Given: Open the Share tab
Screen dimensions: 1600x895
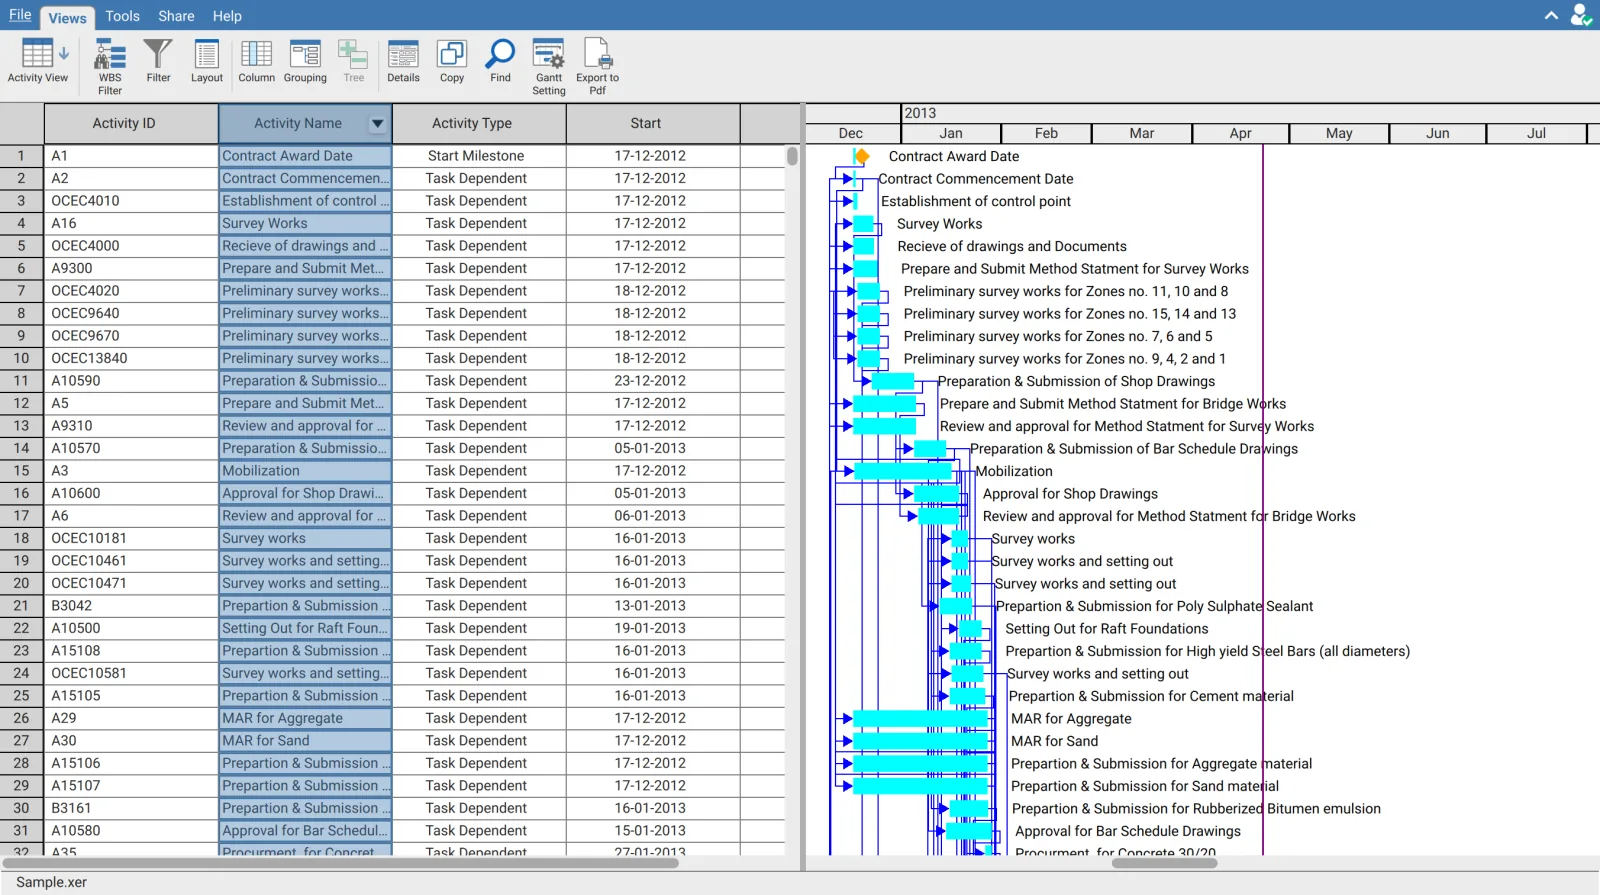Looking at the screenshot, I should [x=176, y=16].
